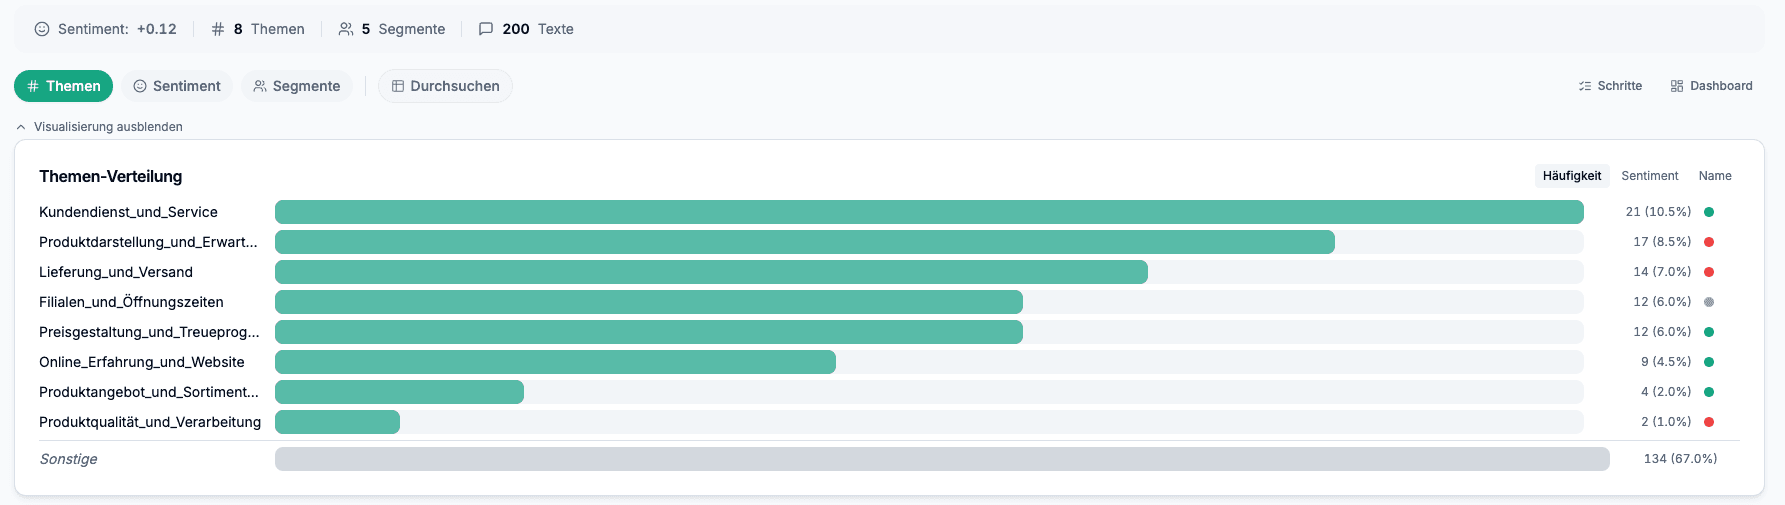Screen dimensions: 1785x505
Task: Switch to the Segmente tab
Action: 297,86
